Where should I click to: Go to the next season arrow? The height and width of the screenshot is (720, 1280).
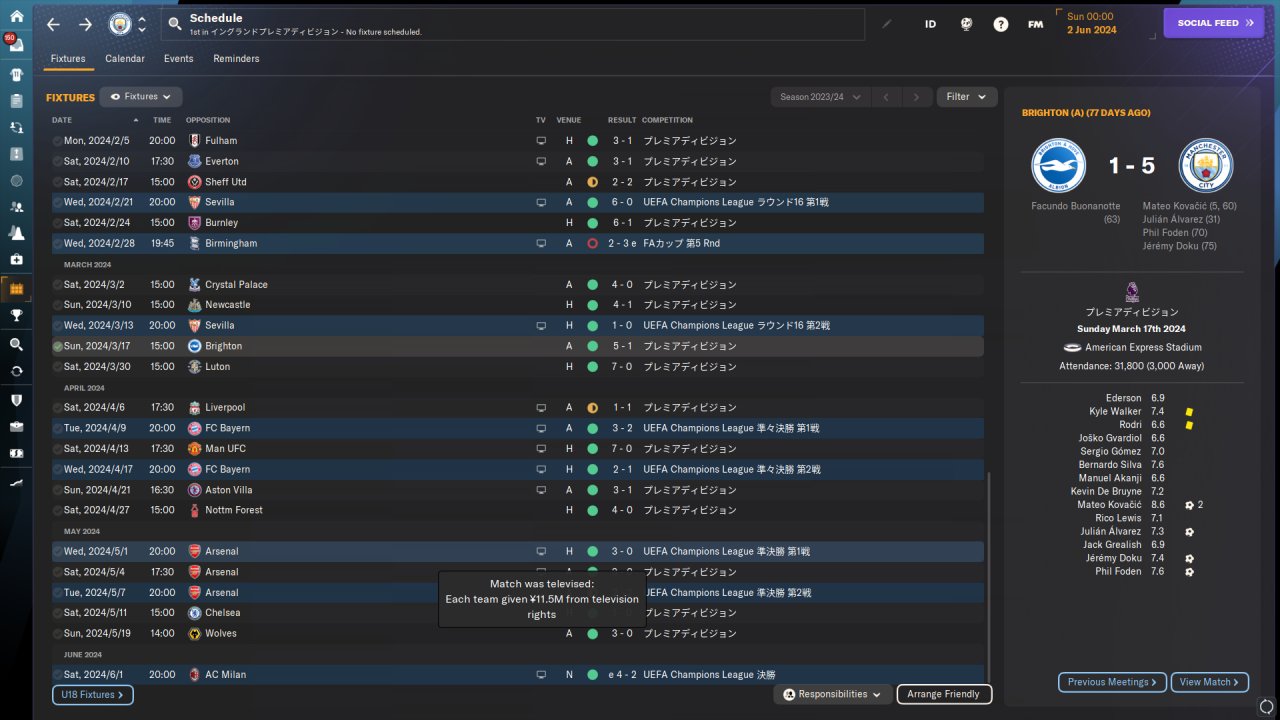pos(915,97)
